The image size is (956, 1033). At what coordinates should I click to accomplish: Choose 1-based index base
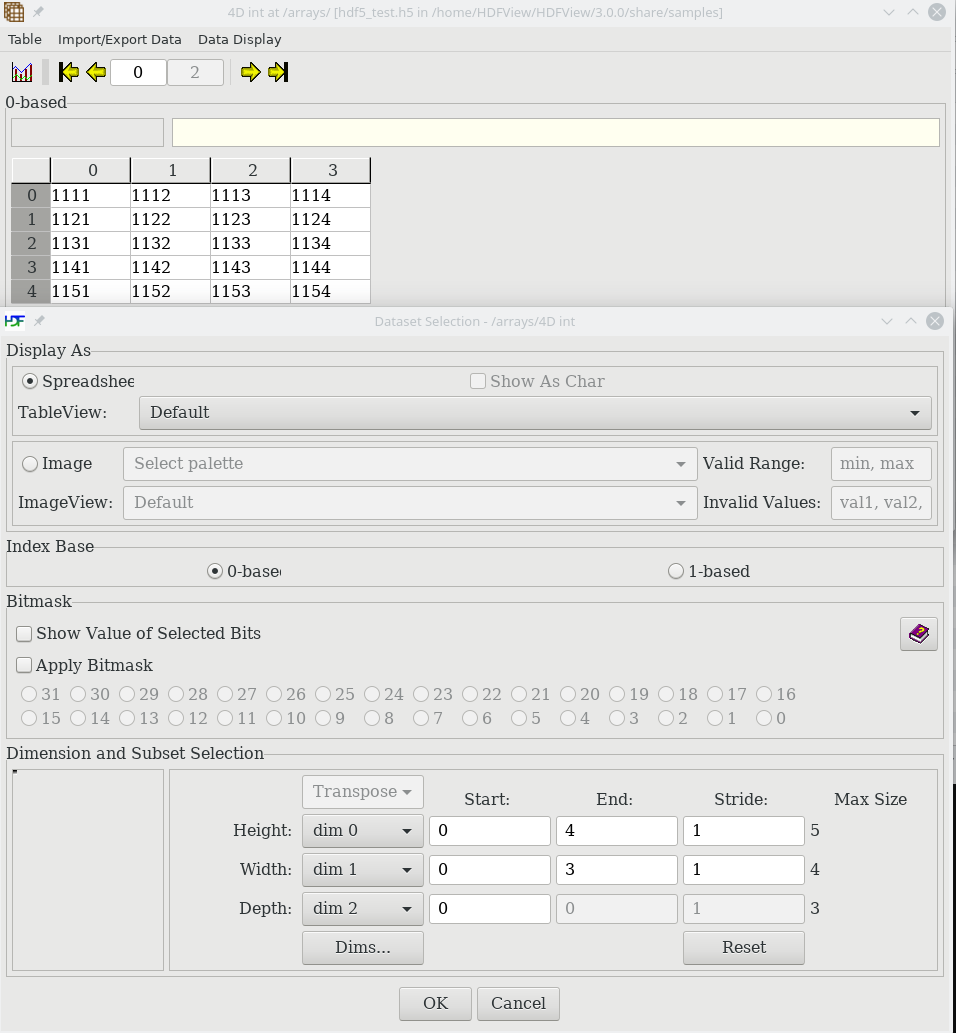click(x=709, y=571)
